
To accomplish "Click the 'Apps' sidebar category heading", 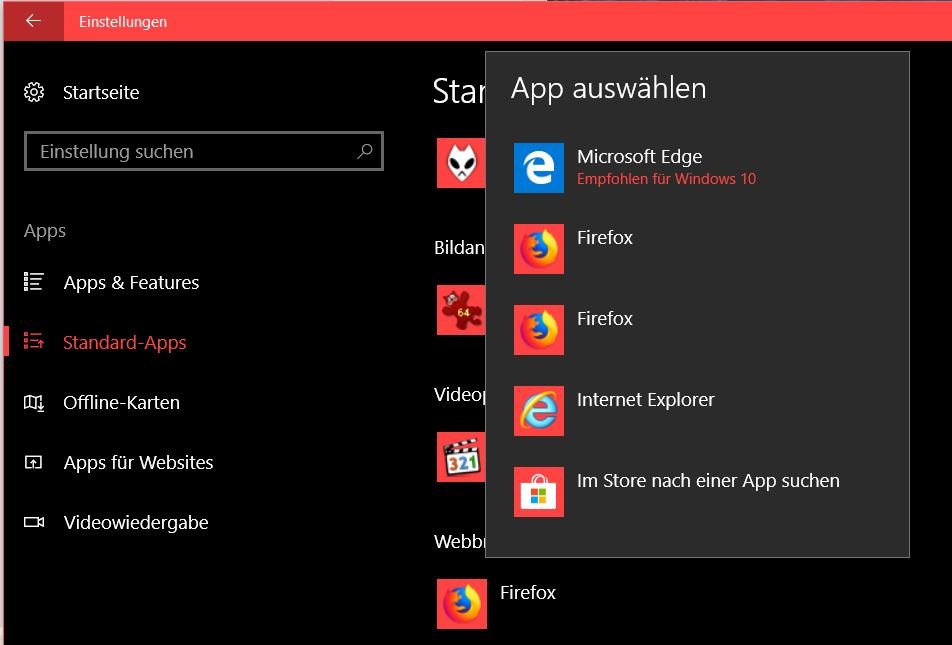I will pyautogui.click(x=45, y=231).
